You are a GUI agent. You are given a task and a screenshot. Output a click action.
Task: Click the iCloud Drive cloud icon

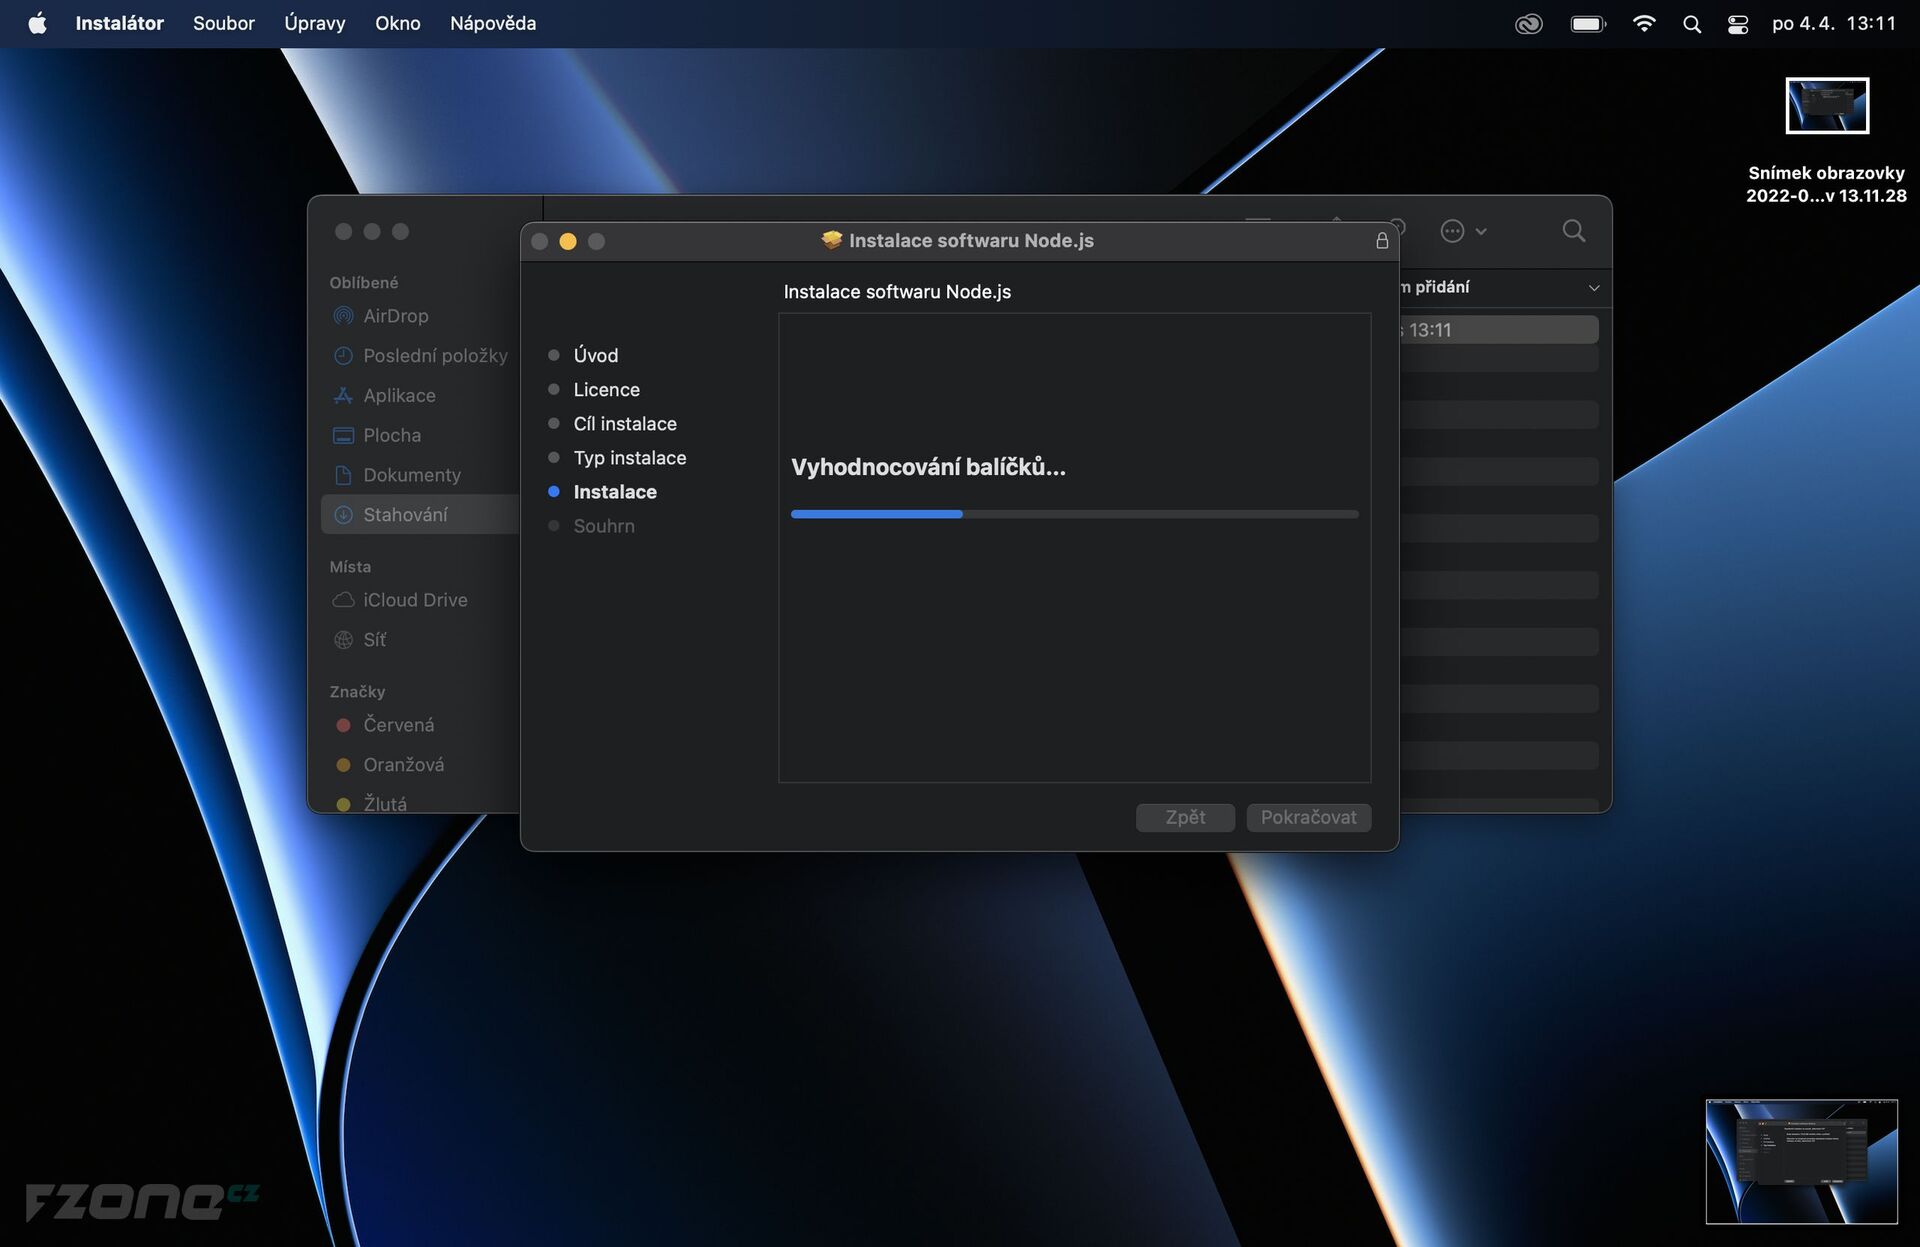point(343,600)
